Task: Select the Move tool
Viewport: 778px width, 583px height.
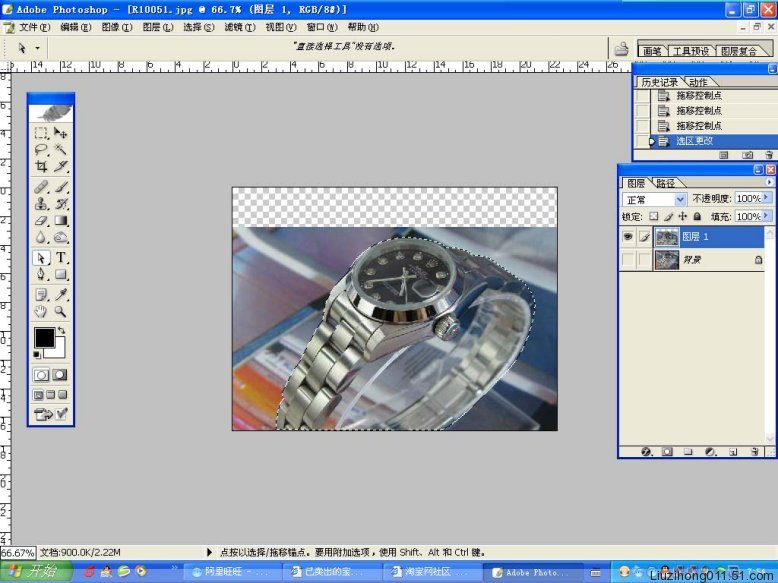Action: pyautogui.click(x=61, y=132)
